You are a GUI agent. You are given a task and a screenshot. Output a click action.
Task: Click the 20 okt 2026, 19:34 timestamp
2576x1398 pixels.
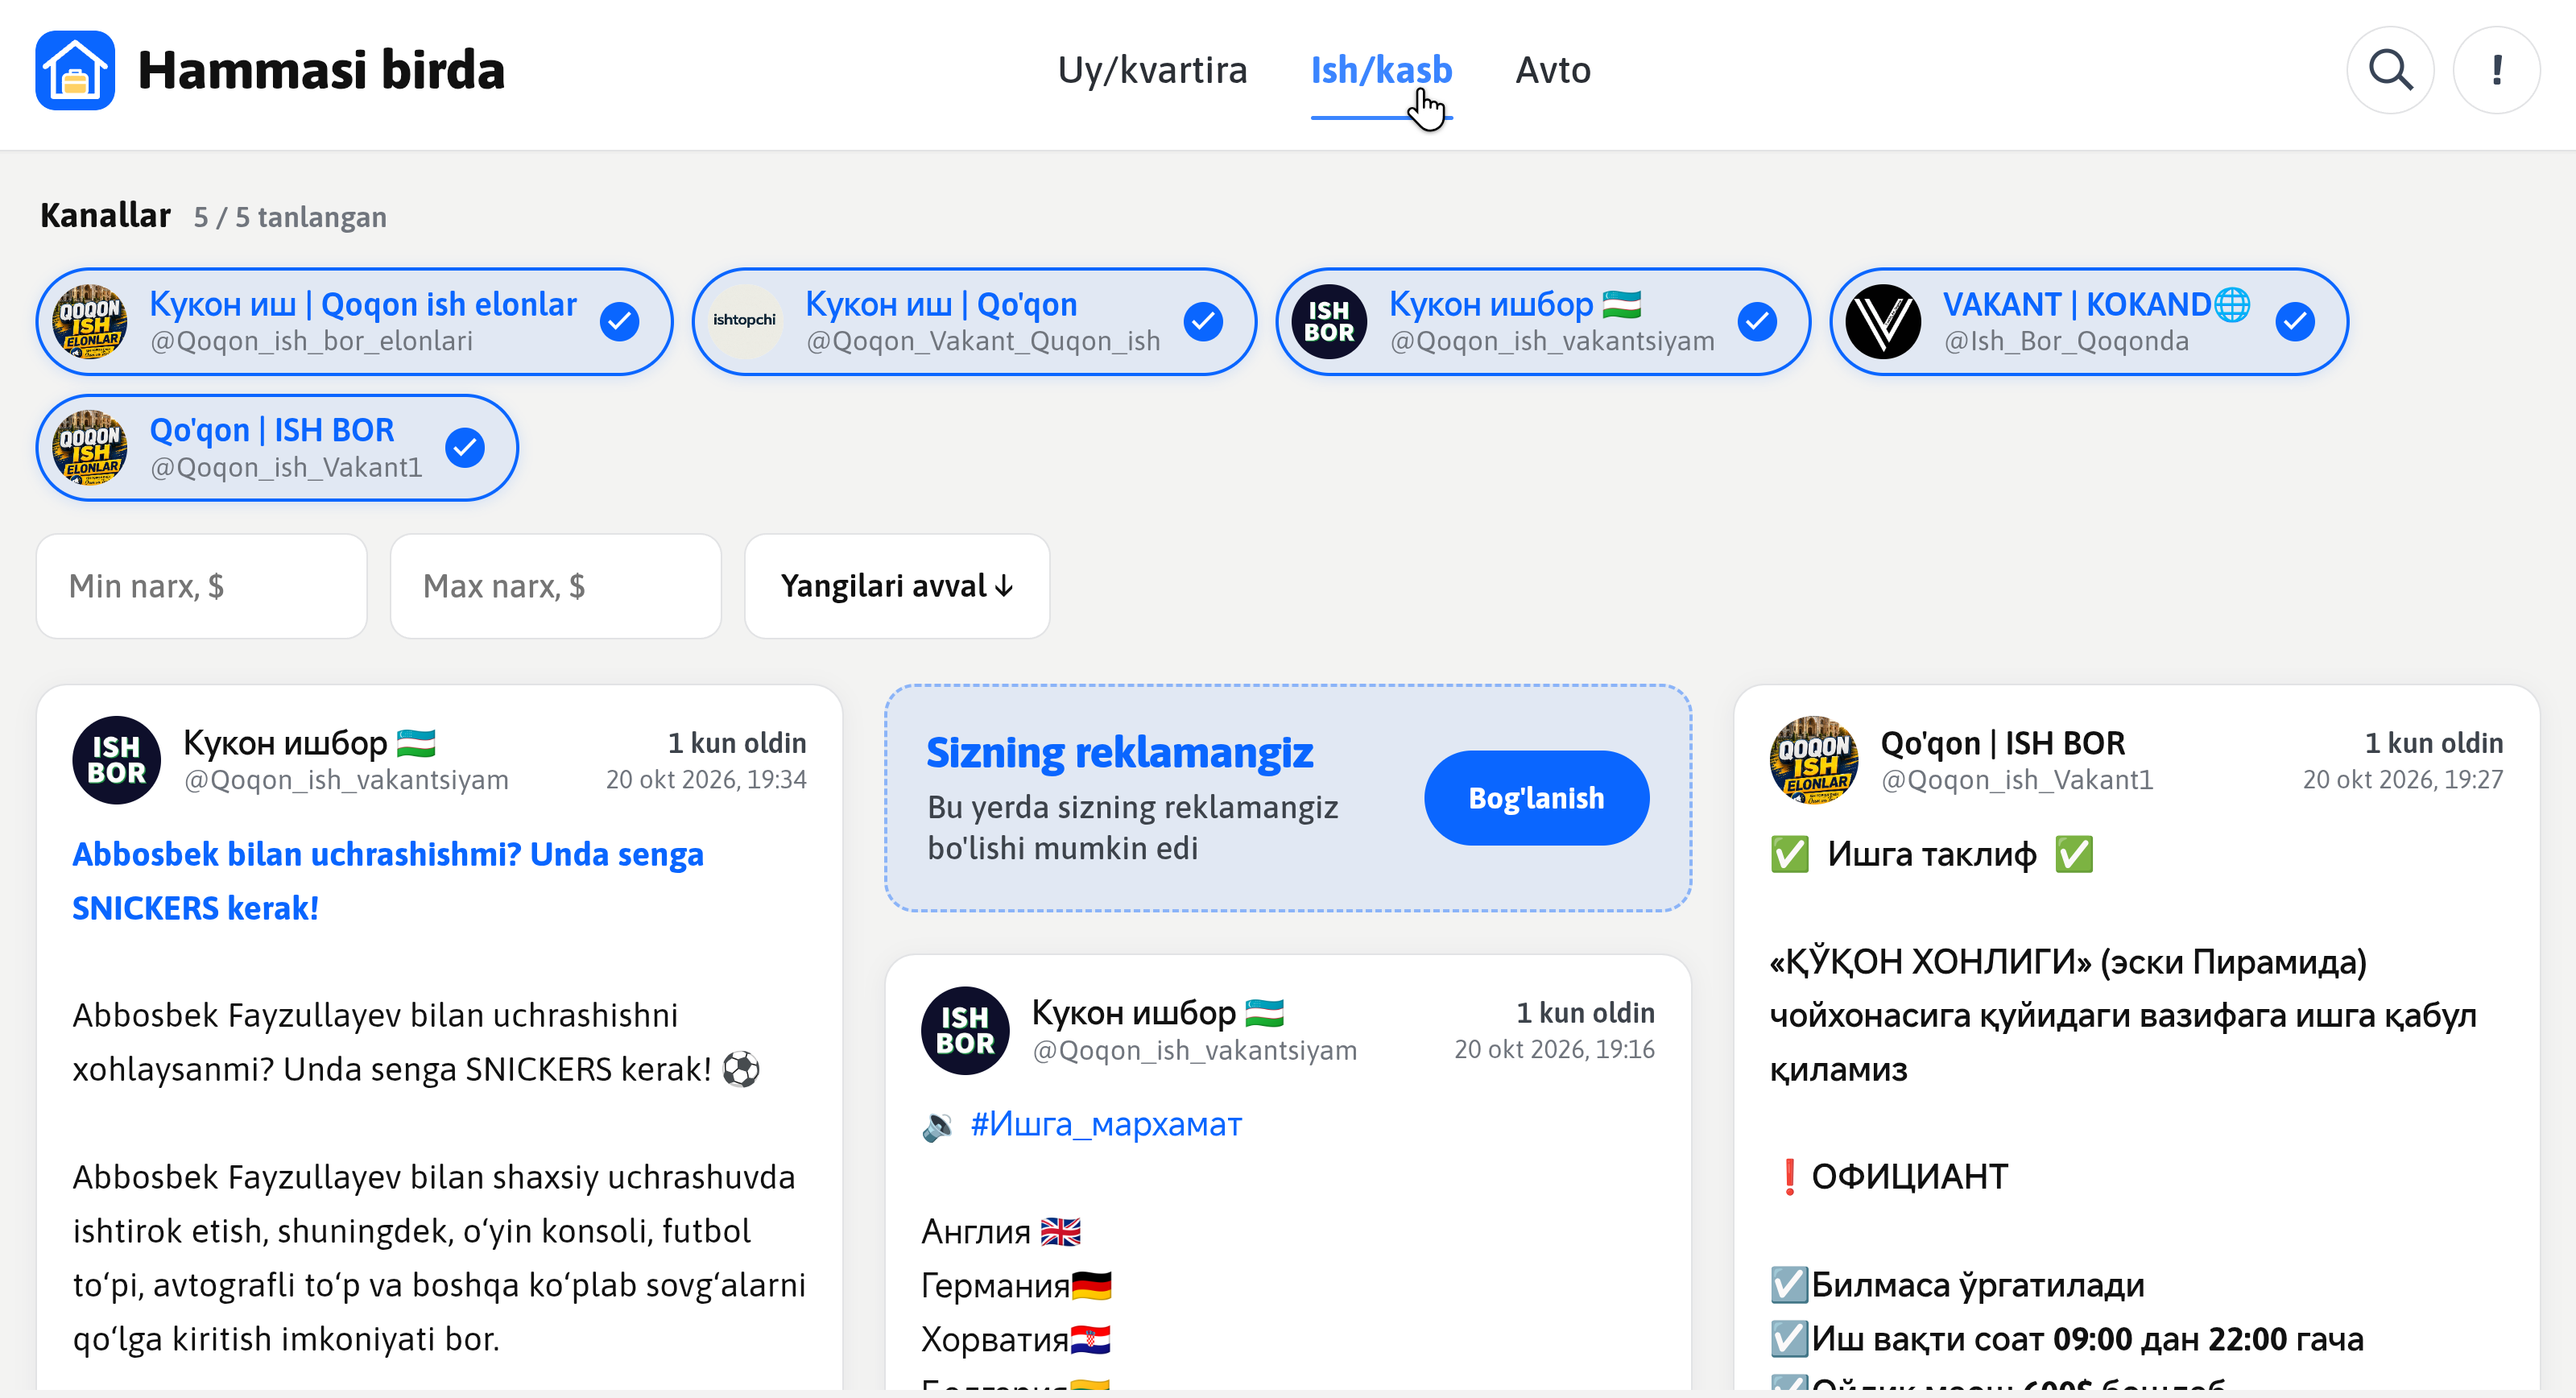pyautogui.click(x=706, y=780)
